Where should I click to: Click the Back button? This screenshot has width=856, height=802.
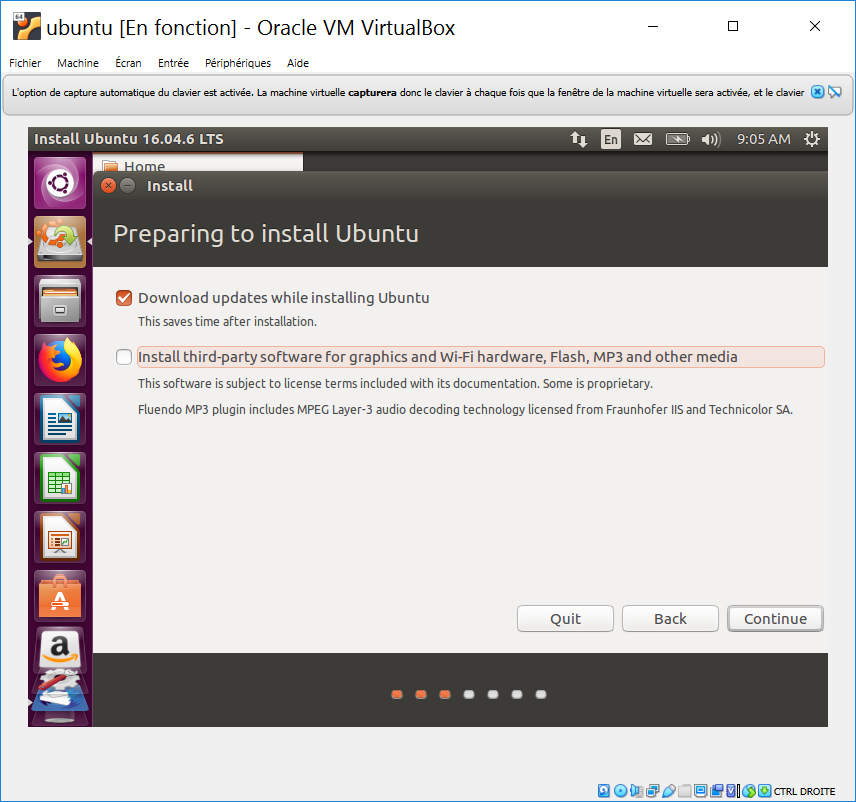[x=670, y=619]
